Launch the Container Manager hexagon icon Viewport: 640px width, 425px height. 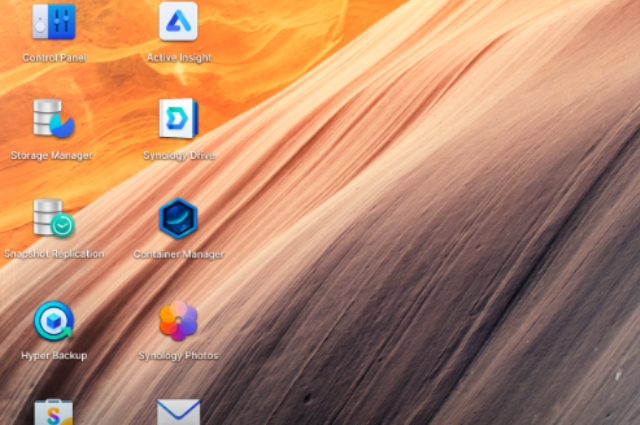point(178,218)
